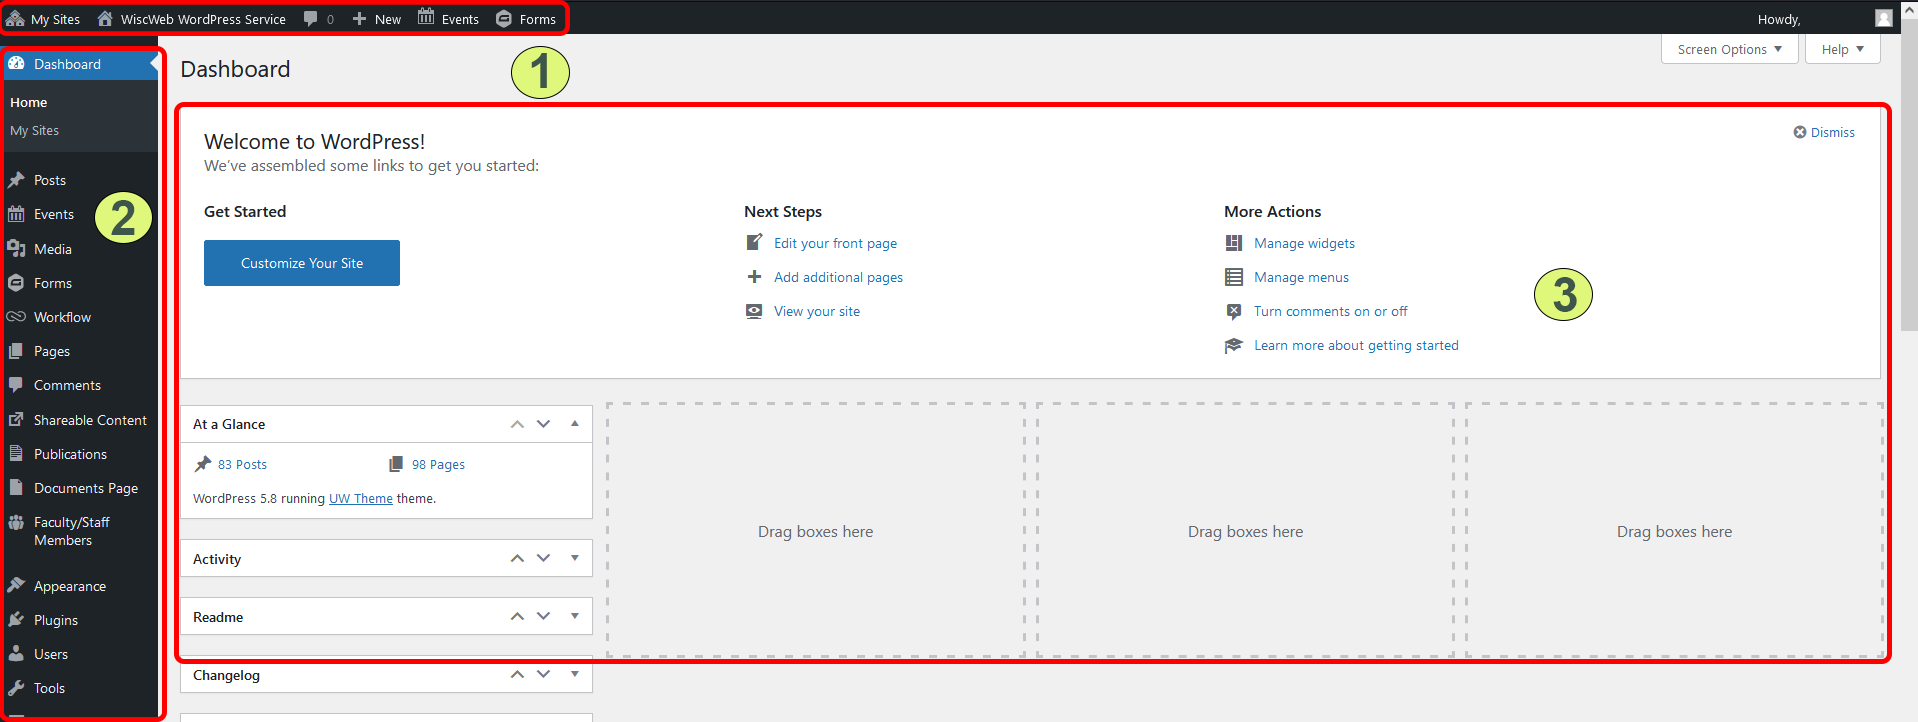Click the Changelog widget title
The width and height of the screenshot is (1918, 722).
(226, 675)
